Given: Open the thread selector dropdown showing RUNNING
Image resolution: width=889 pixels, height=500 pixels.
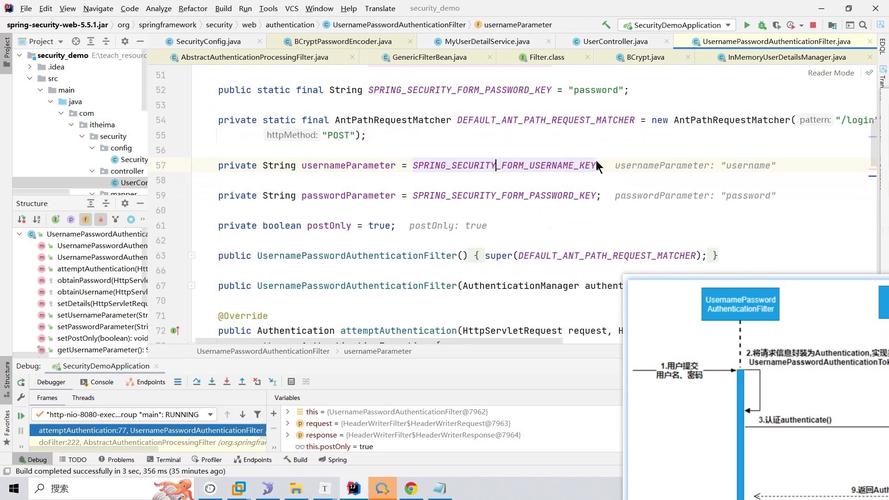Looking at the screenshot, I should [x=124, y=414].
